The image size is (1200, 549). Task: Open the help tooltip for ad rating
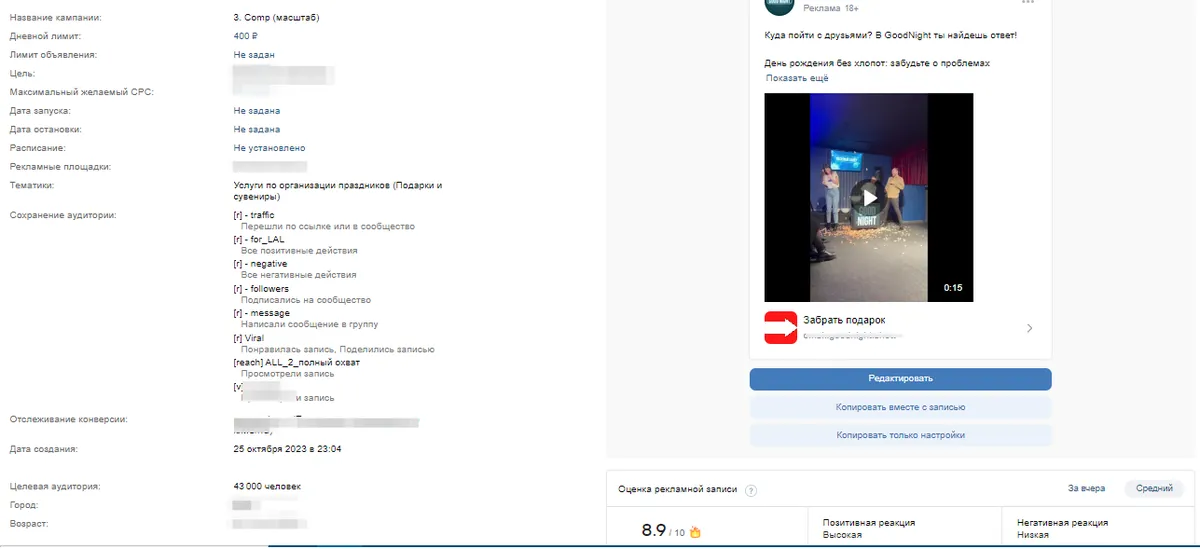(x=751, y=490)
